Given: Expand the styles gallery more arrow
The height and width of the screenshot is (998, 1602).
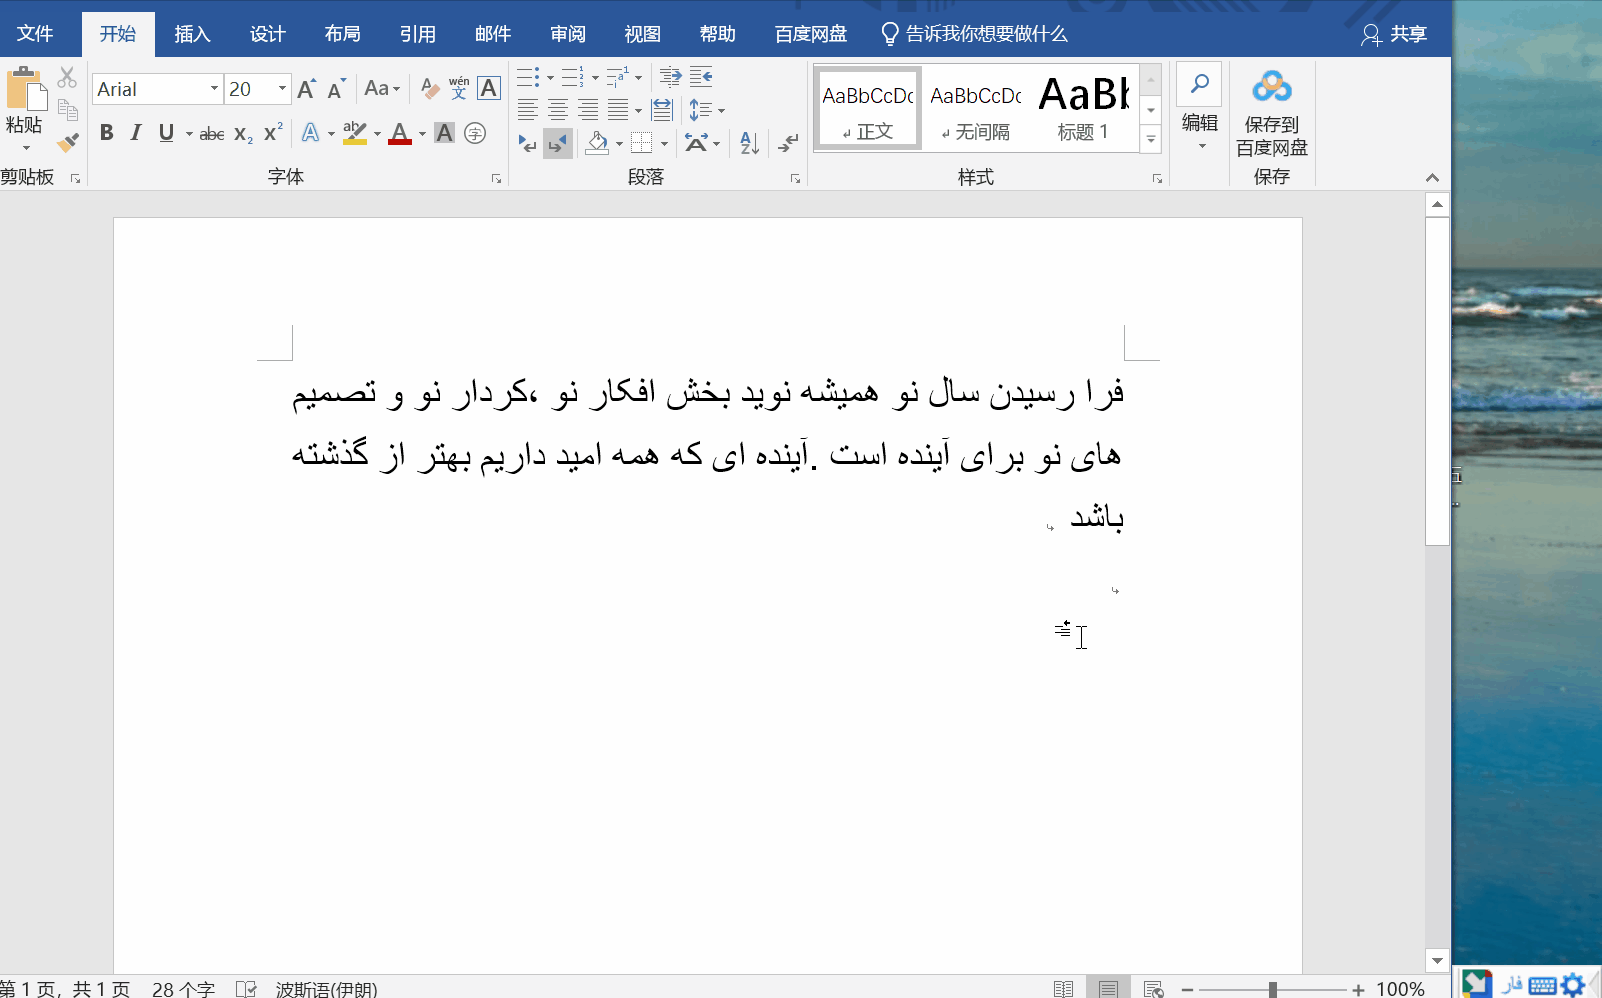Looking at the screenshot, I should [1151, 140].
